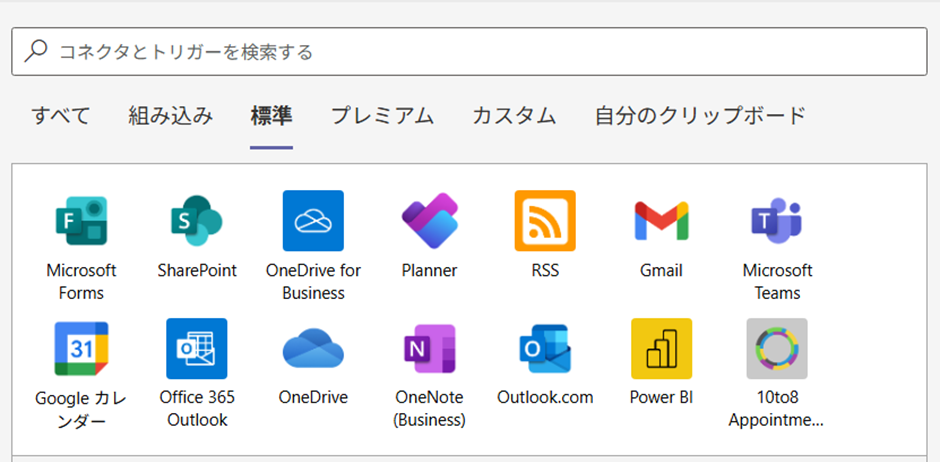Image resolution: width=940 pixels, height=462 pixels.
Task: Click the '10to8 Appointme...' label text
Action: tap(777, 408)
